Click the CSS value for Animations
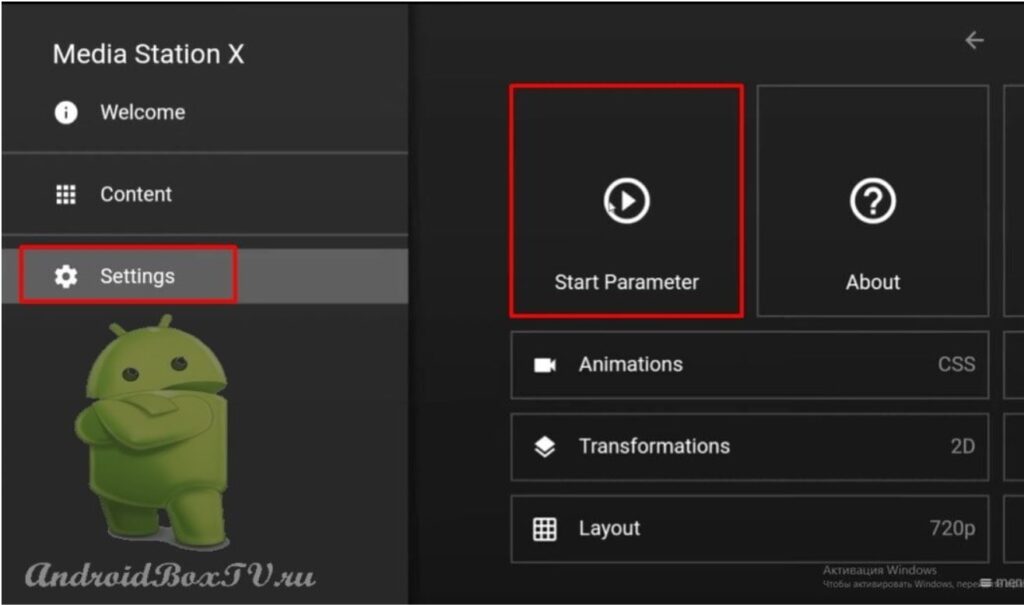The width and height of the screenshot is (1024, 605). (x=956, y=364)
